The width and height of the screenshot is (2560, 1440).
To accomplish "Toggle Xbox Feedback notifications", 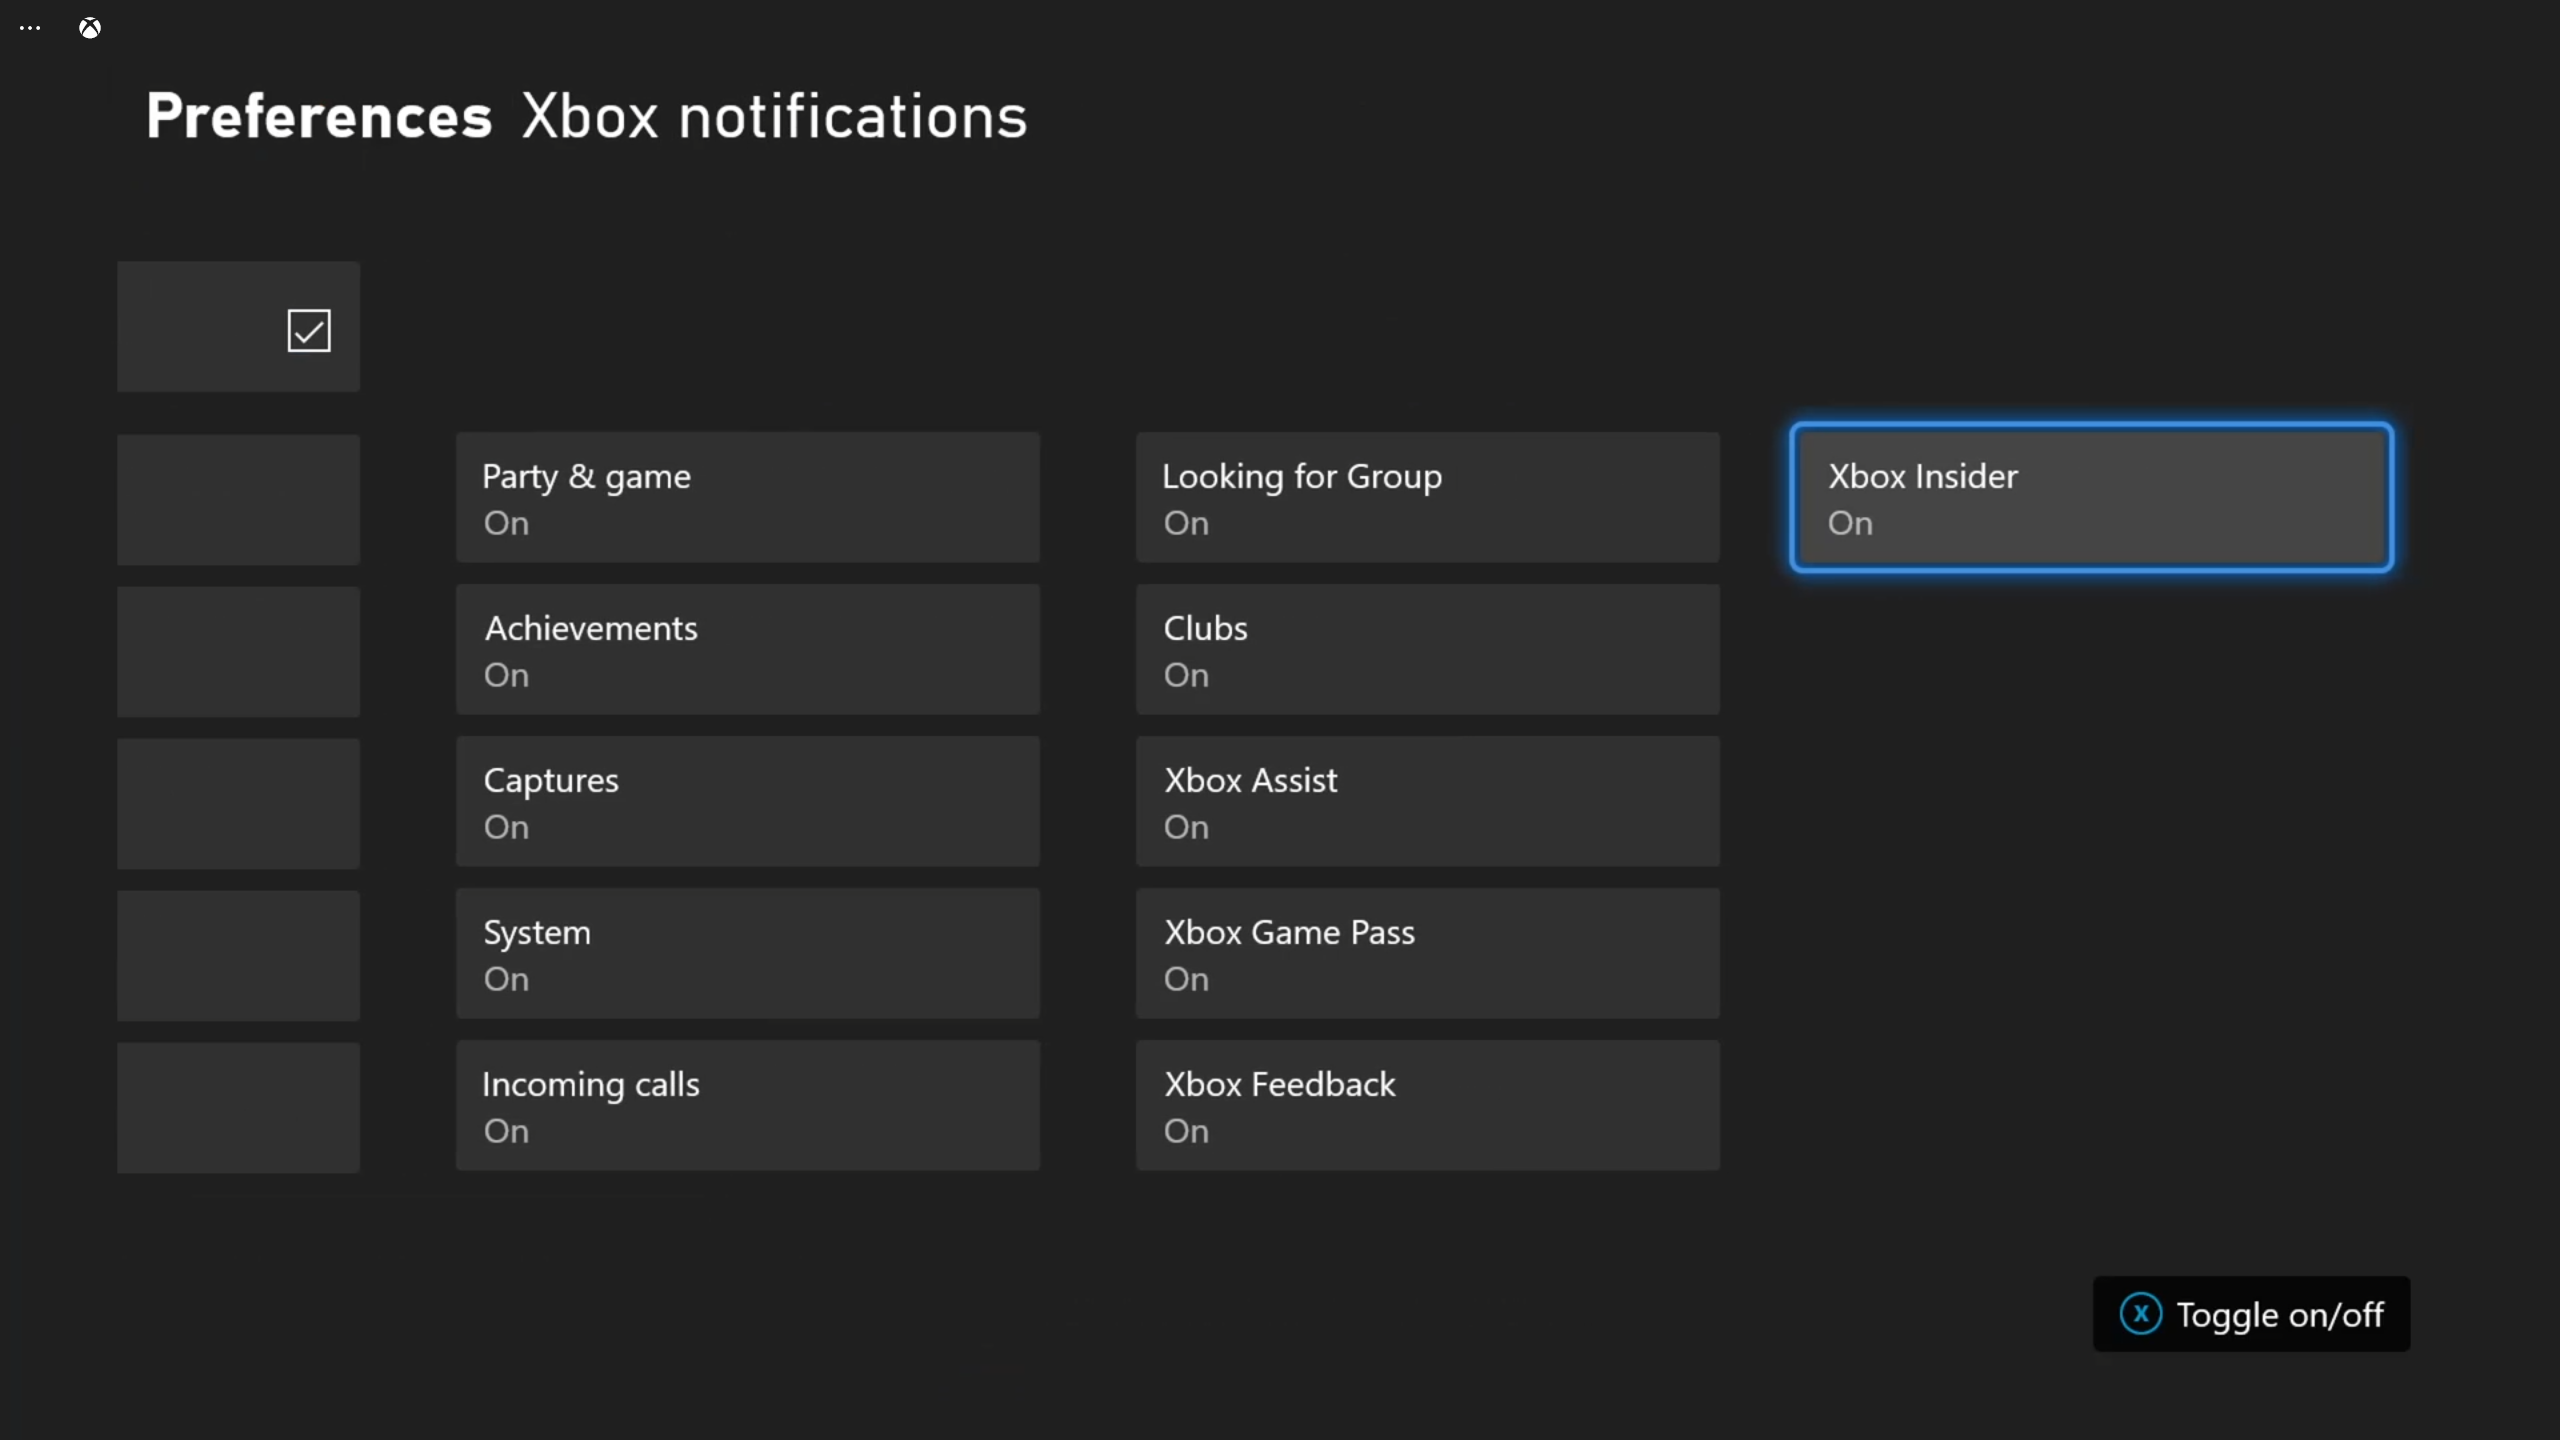I will click(1428, 1105).
